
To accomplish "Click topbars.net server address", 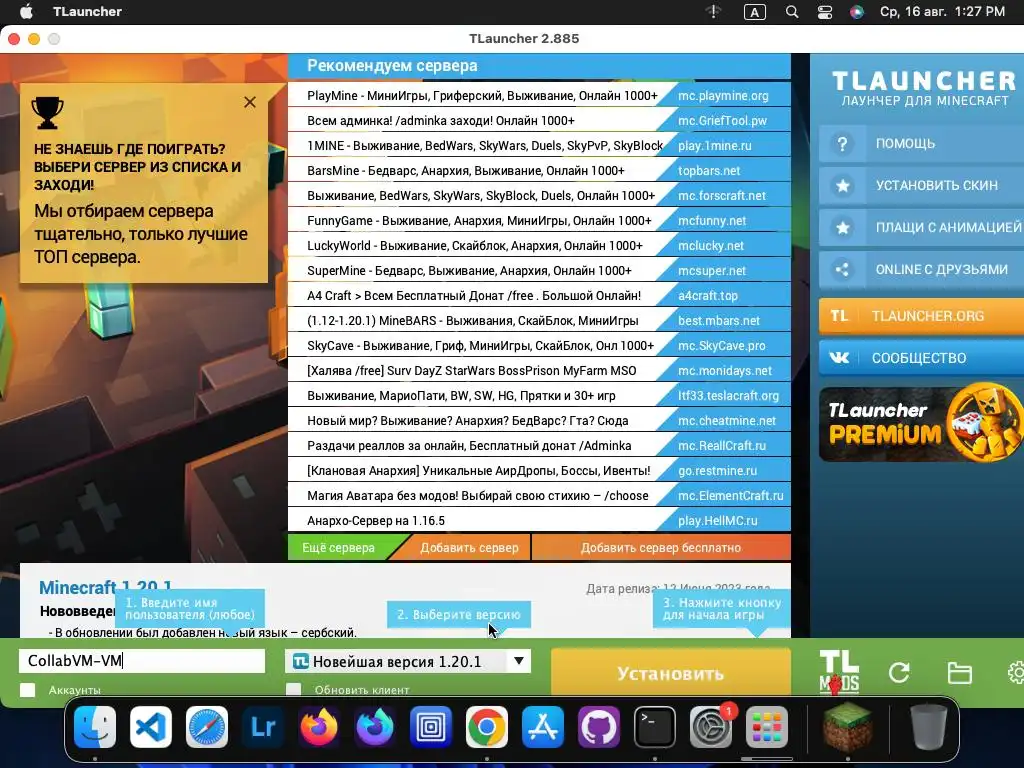I will [709, 170].
